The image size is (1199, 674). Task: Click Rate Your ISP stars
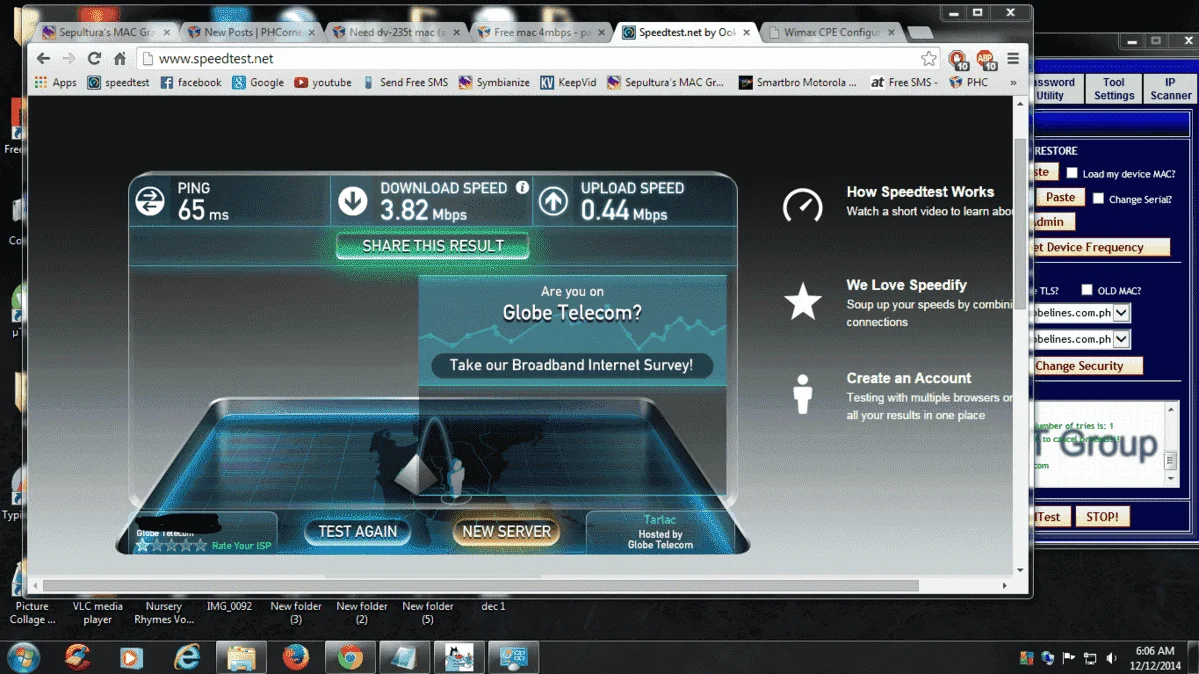[x=171, y=545]
